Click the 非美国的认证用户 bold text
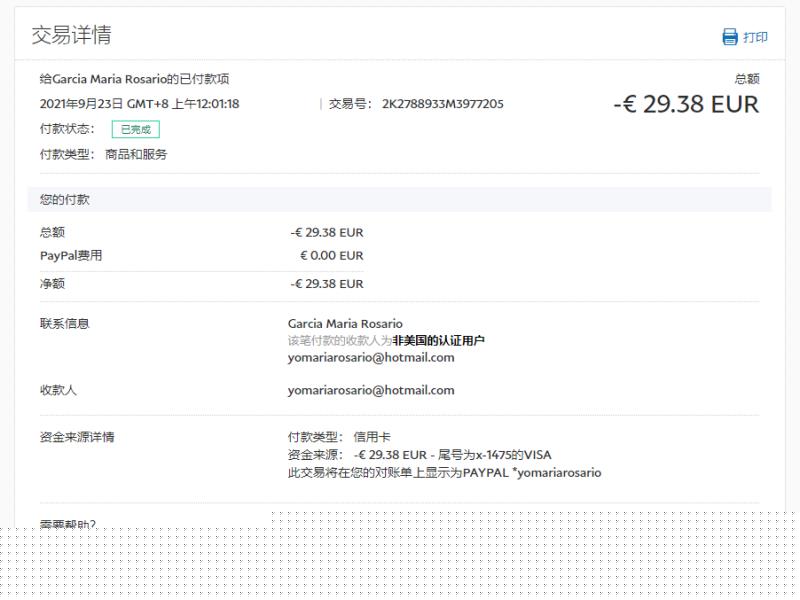800x600 pixels. click(x=438, y=340)
